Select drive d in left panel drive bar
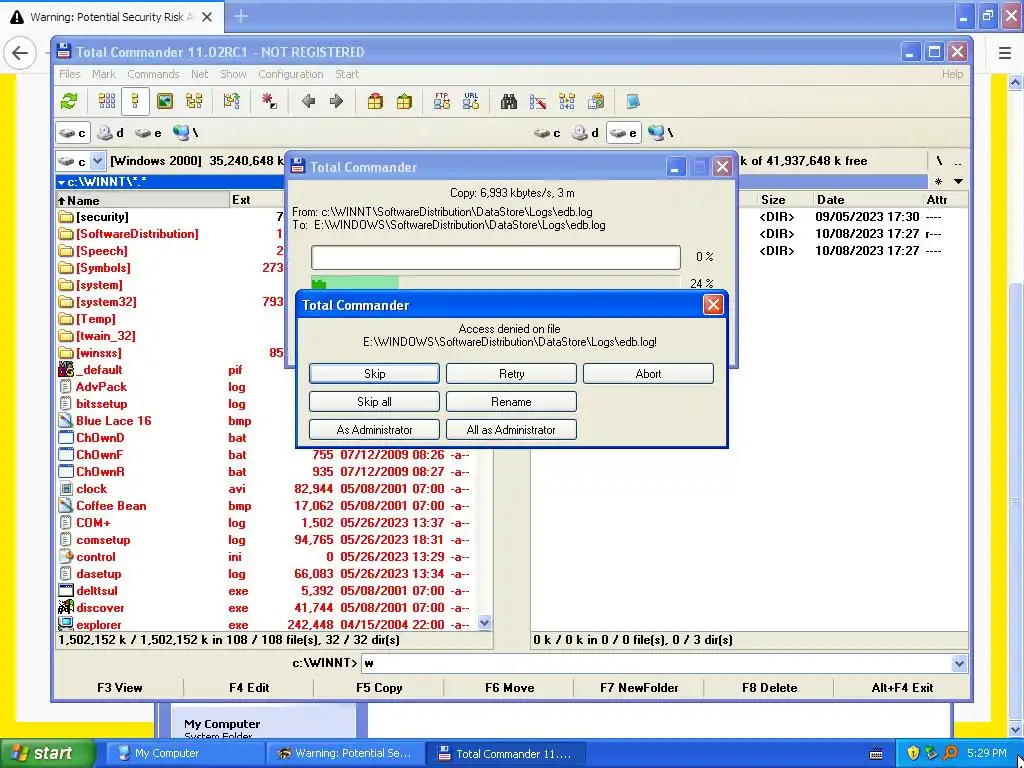The image size is (1024, 768). coord(110,133)
